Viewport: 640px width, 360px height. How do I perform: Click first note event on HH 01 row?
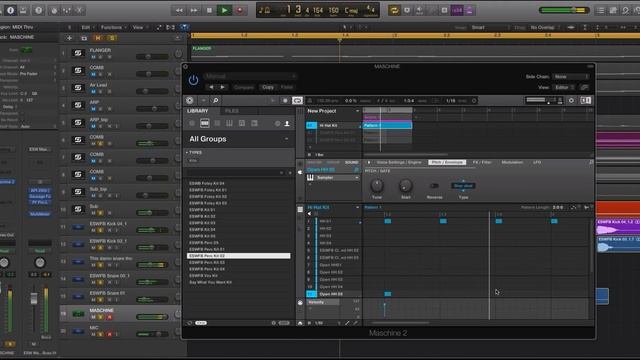[388, 221]
